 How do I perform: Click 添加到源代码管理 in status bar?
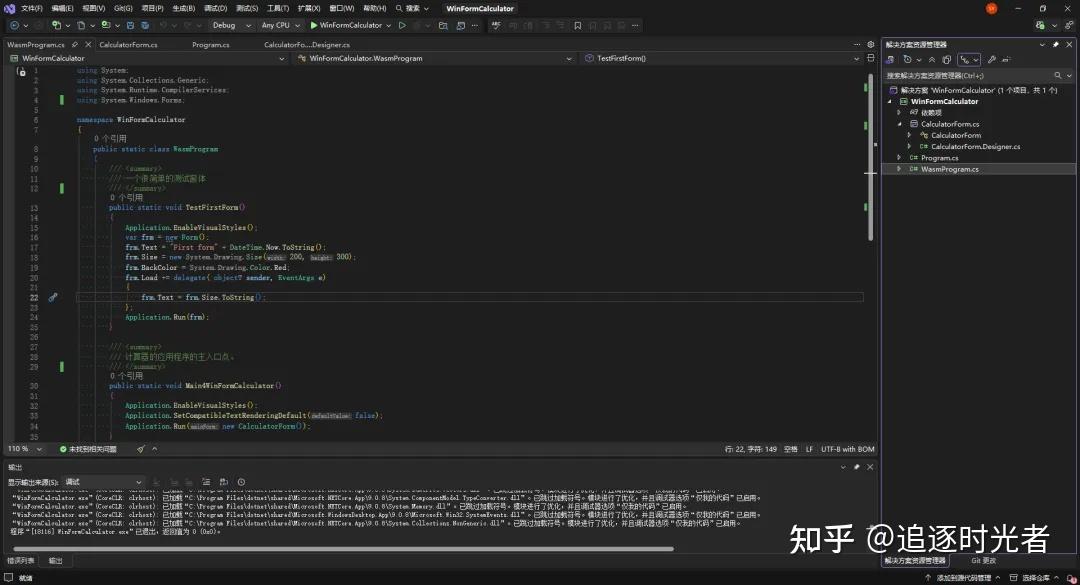coord(962,578)
